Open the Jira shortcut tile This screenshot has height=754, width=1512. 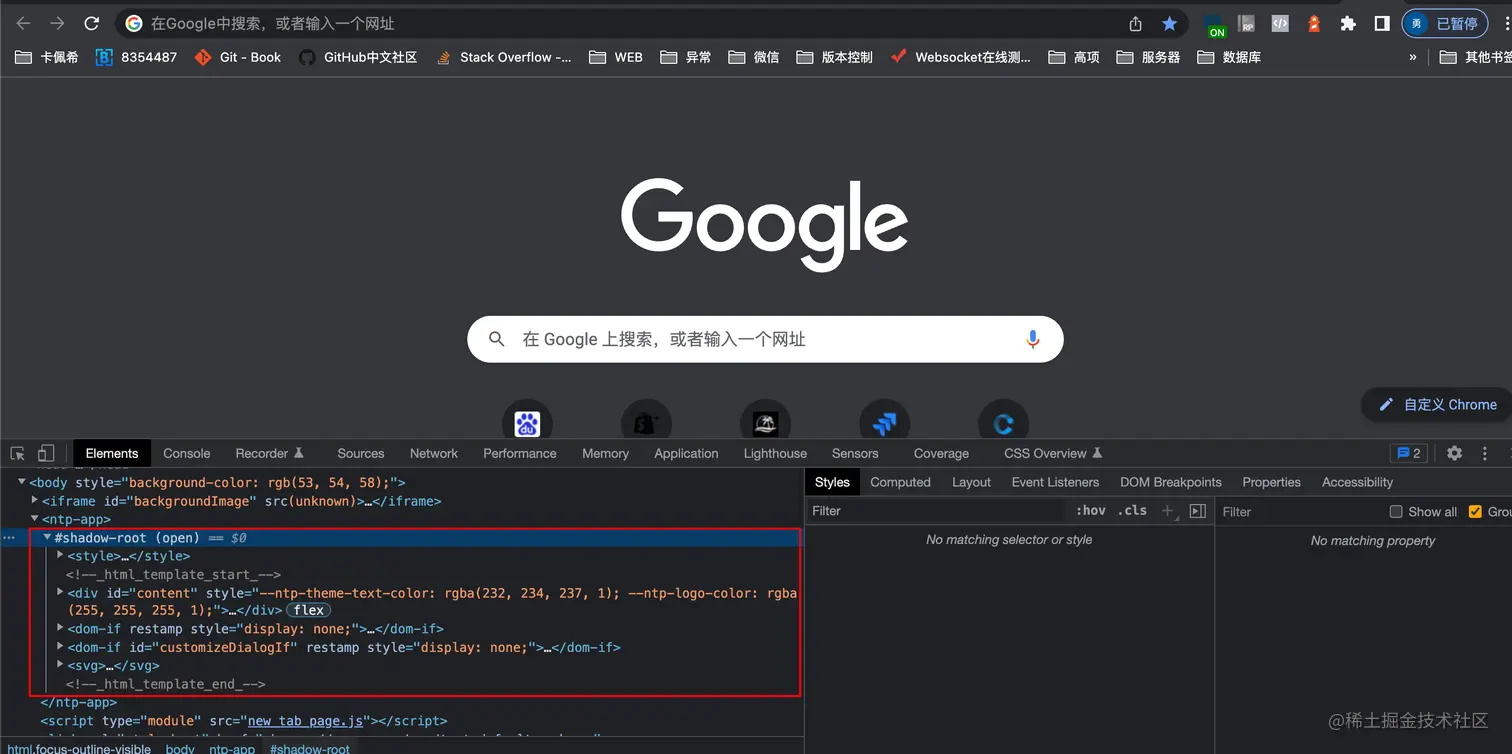coord(884,423)
